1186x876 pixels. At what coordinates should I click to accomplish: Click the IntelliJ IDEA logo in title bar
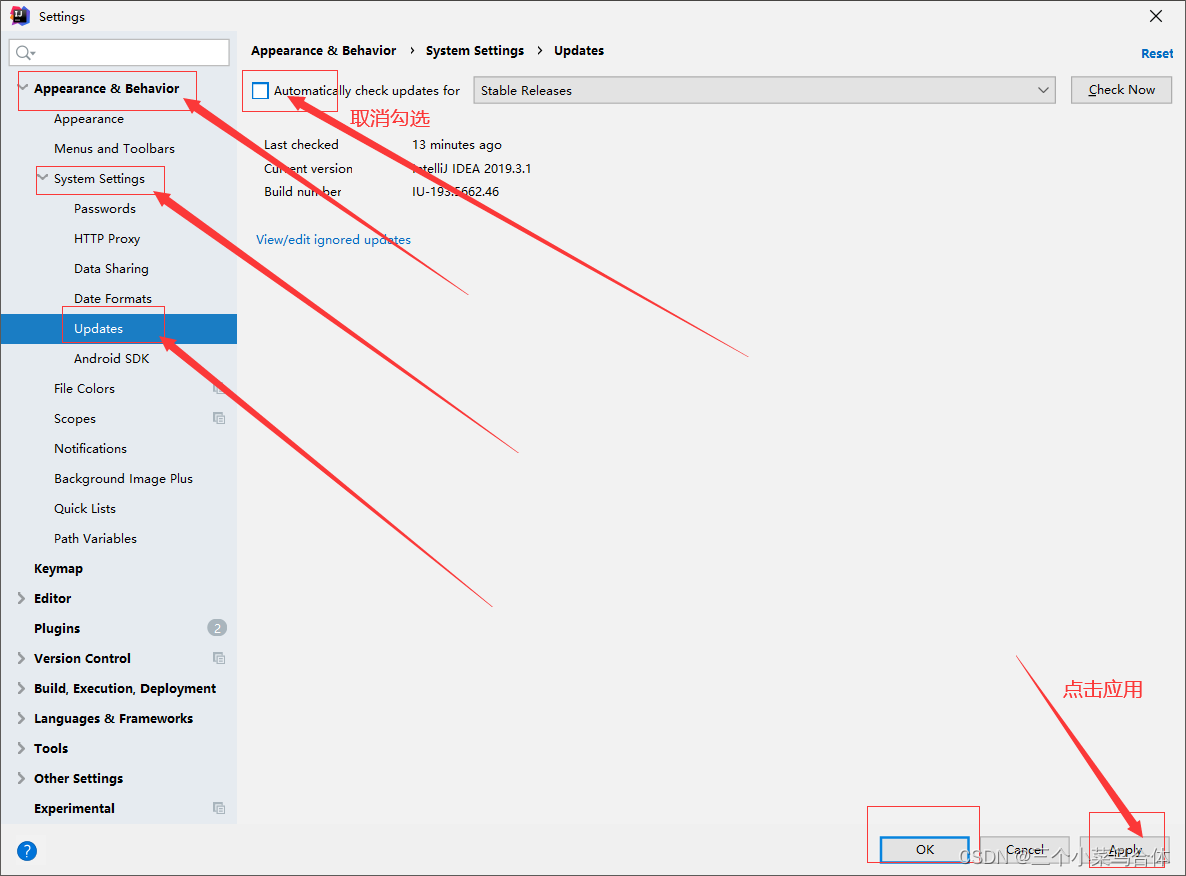[x=20, y=16]
